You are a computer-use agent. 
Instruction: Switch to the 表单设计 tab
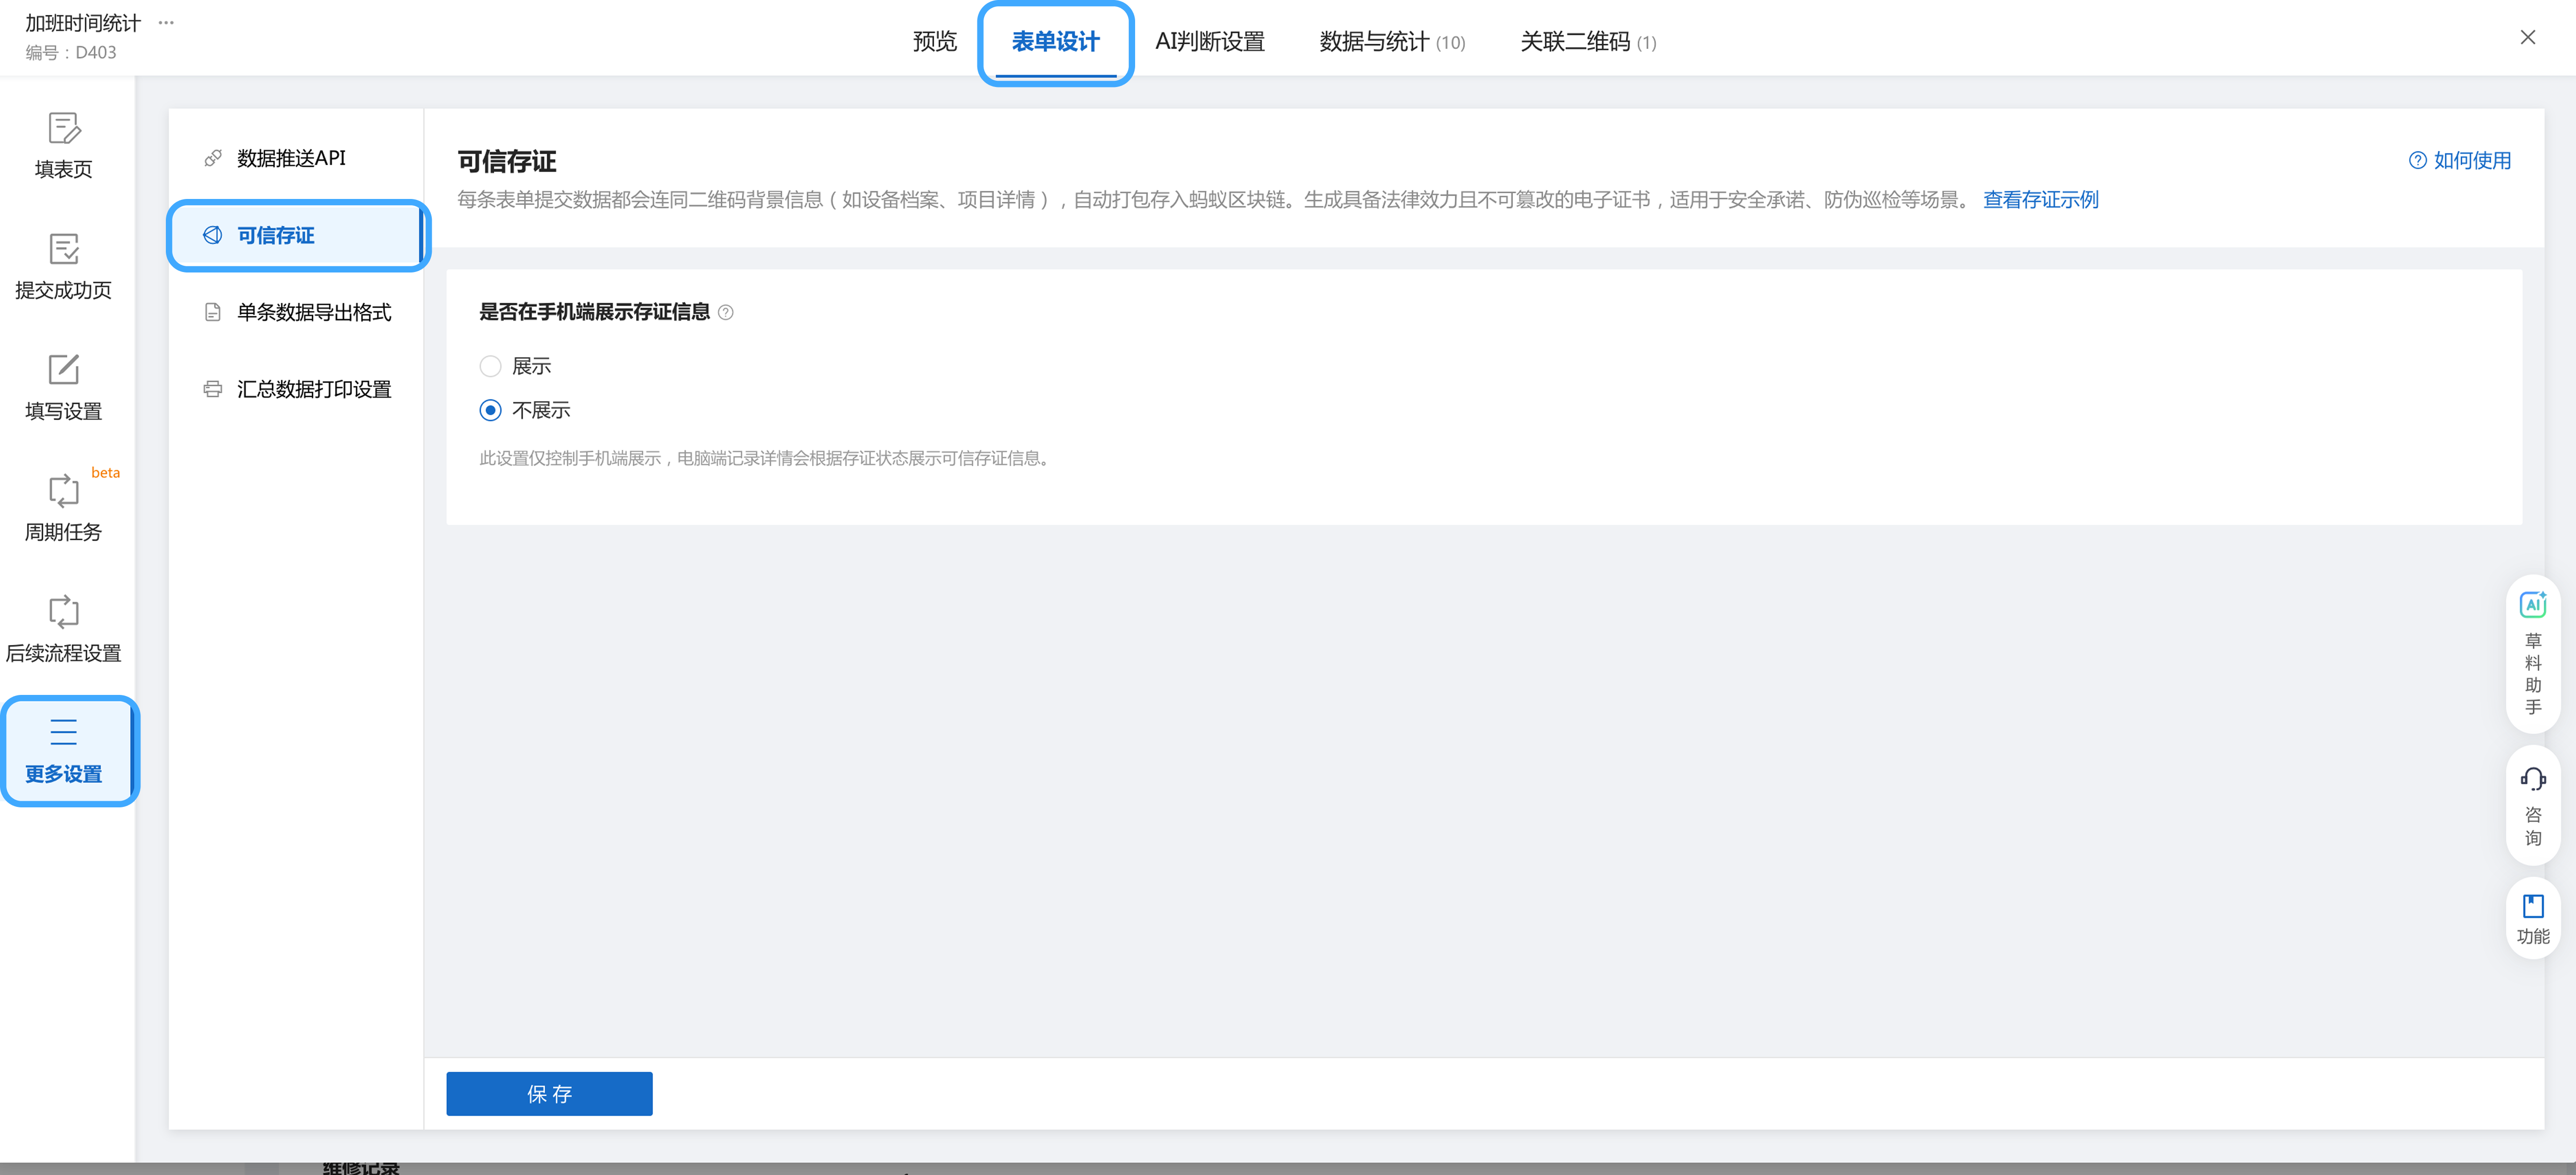coord(1055,42)
